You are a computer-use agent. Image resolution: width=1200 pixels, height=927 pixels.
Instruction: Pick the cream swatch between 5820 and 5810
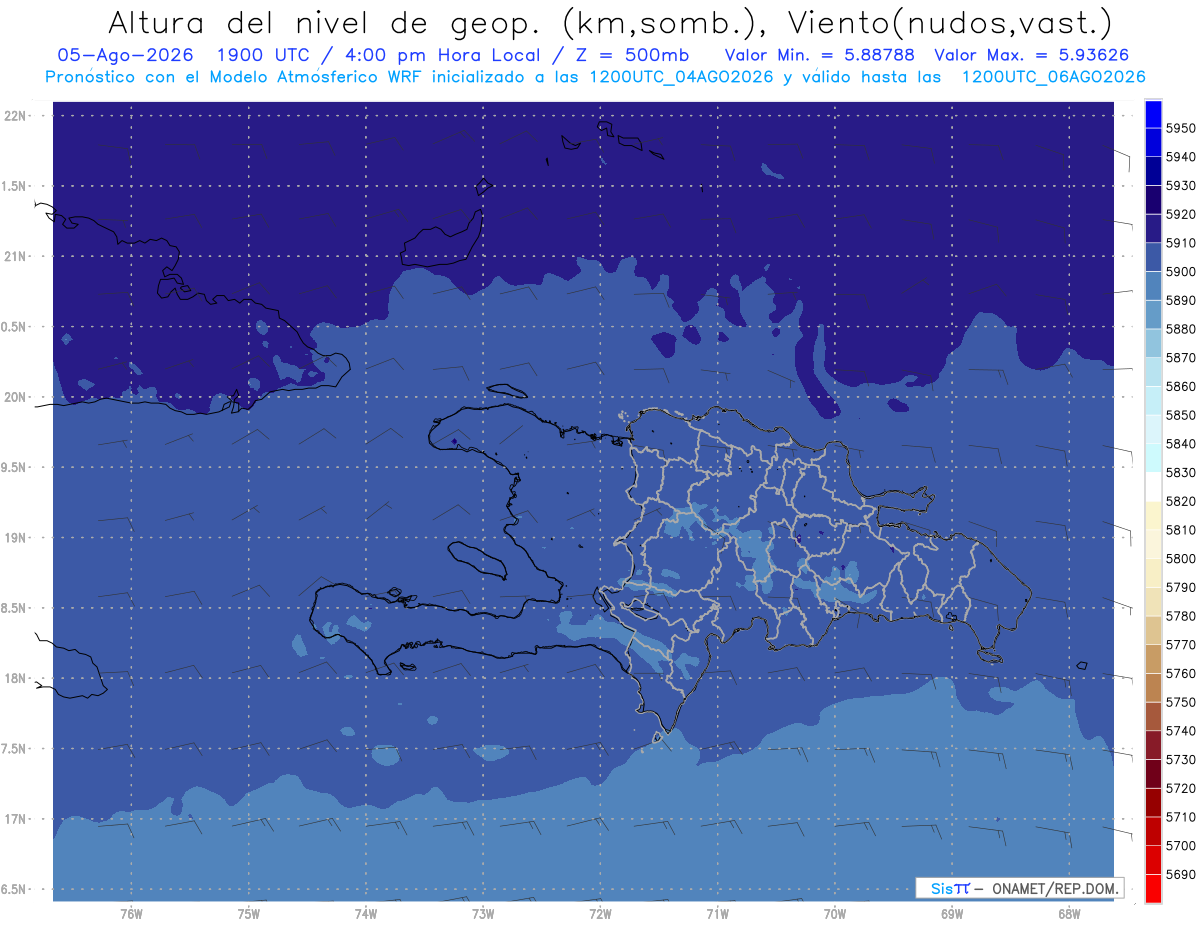pos(1152,516)
